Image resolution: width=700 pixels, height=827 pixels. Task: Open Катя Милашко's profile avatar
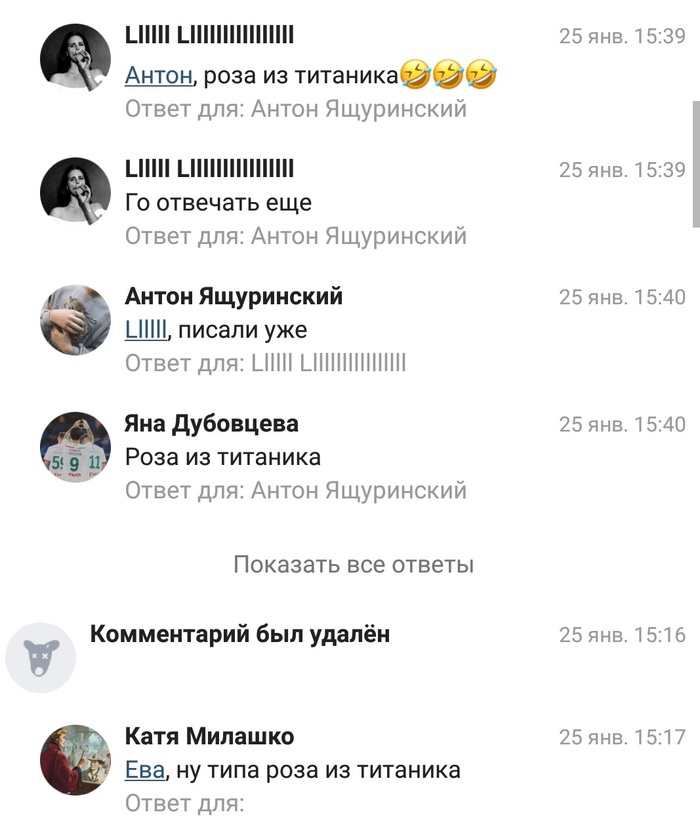(x=75, y=759)
